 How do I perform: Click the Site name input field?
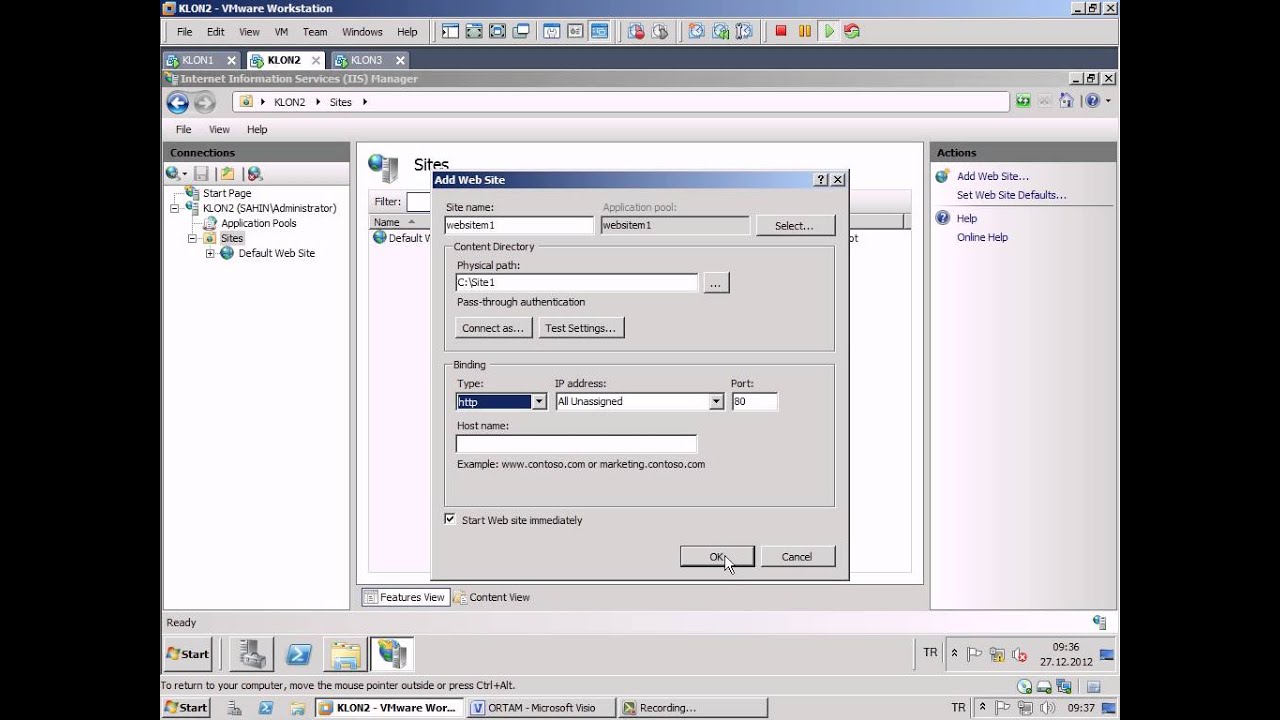[x=519, y=225]
